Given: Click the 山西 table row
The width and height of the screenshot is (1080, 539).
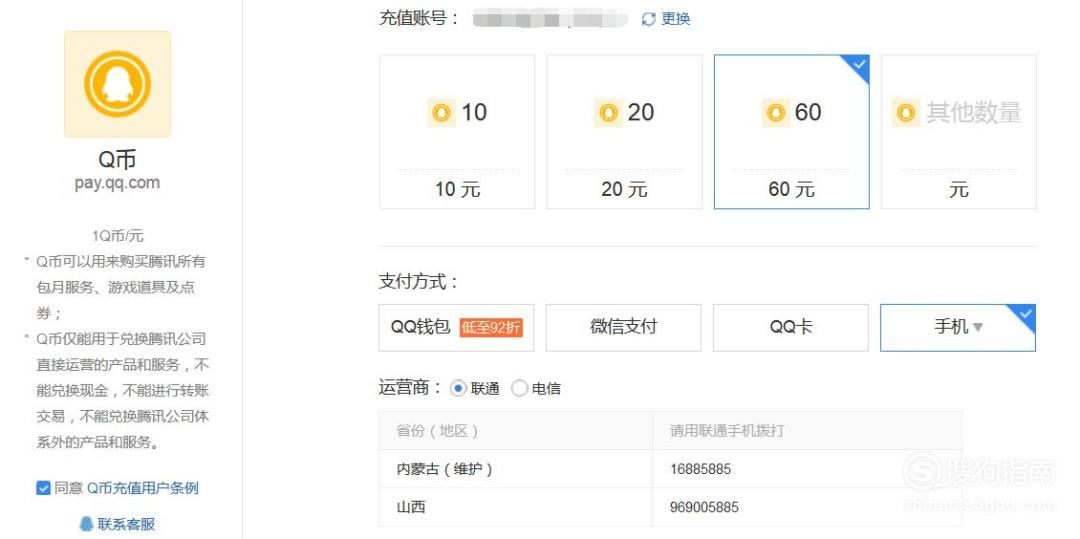Looking at the screenshot, I should [x=670, y=507].
